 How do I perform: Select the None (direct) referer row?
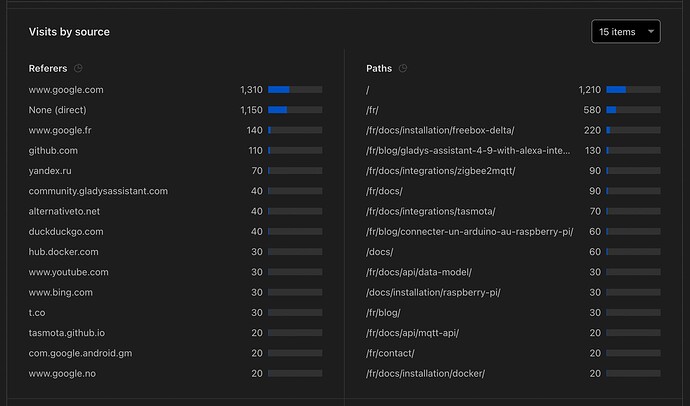pyautogui.click(x=61, y=110)
